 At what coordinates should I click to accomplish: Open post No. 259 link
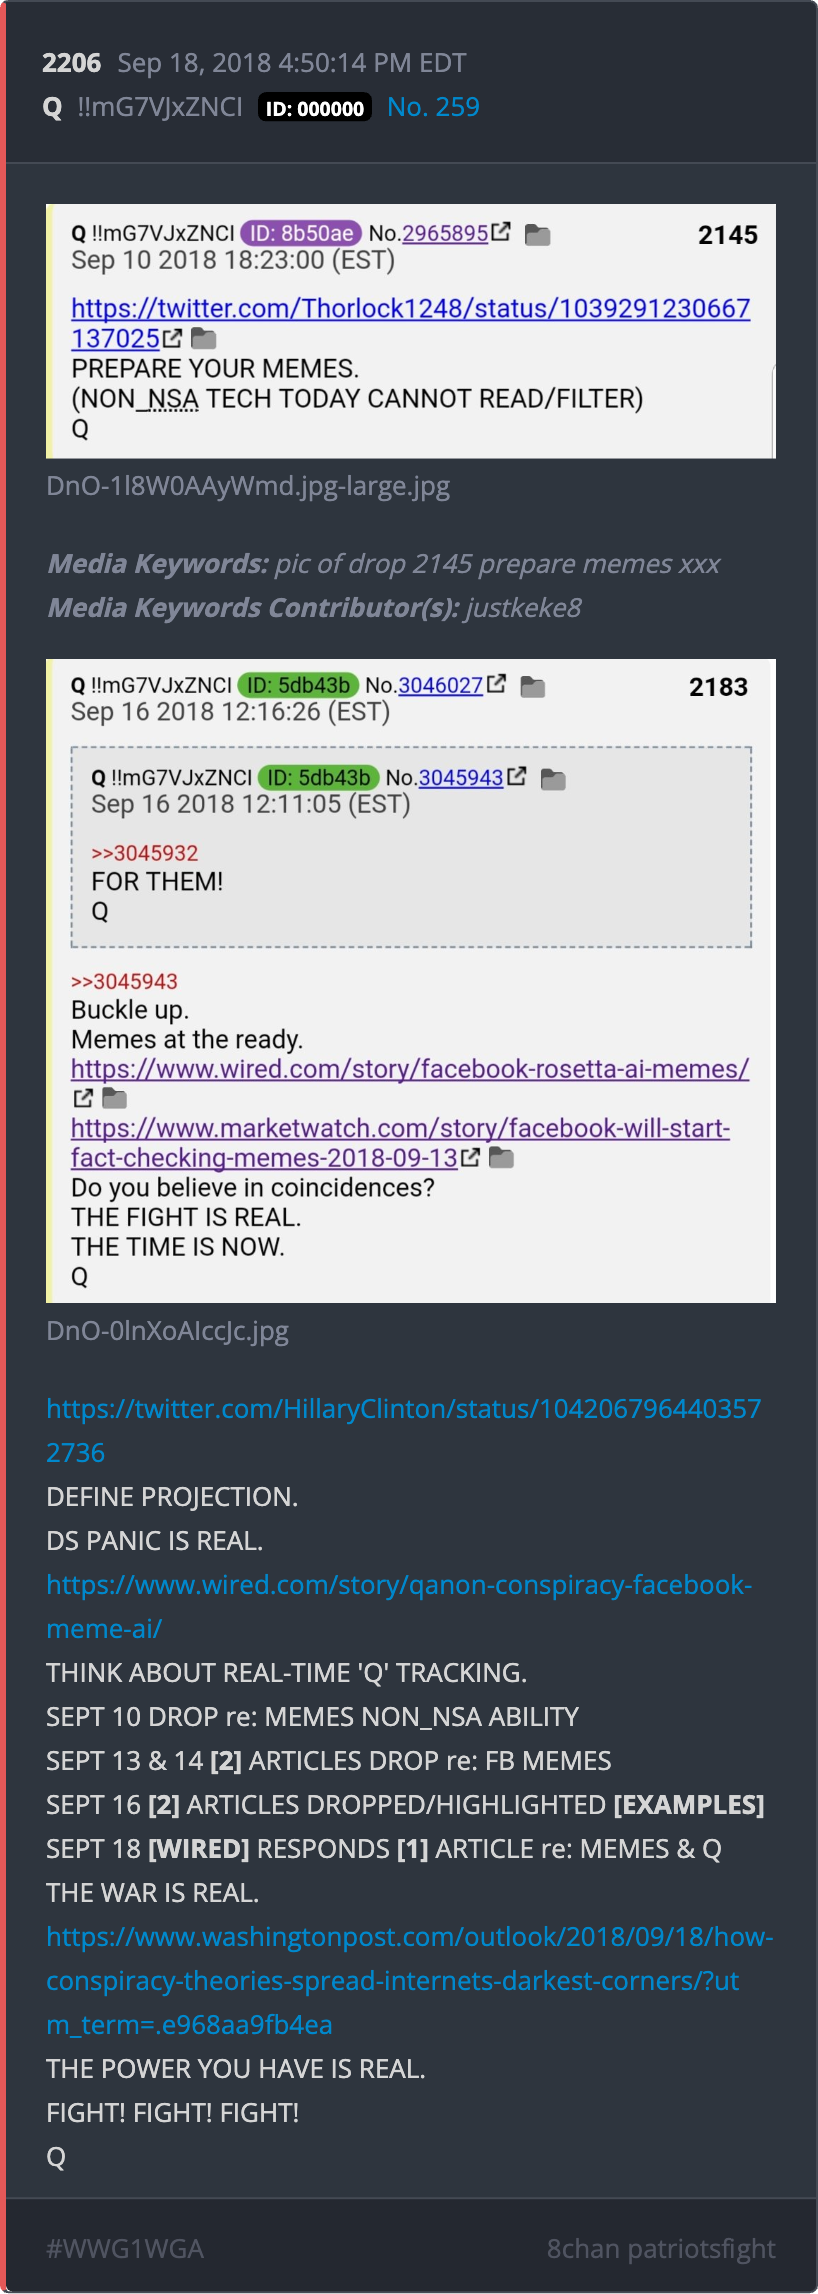(433, 107)
